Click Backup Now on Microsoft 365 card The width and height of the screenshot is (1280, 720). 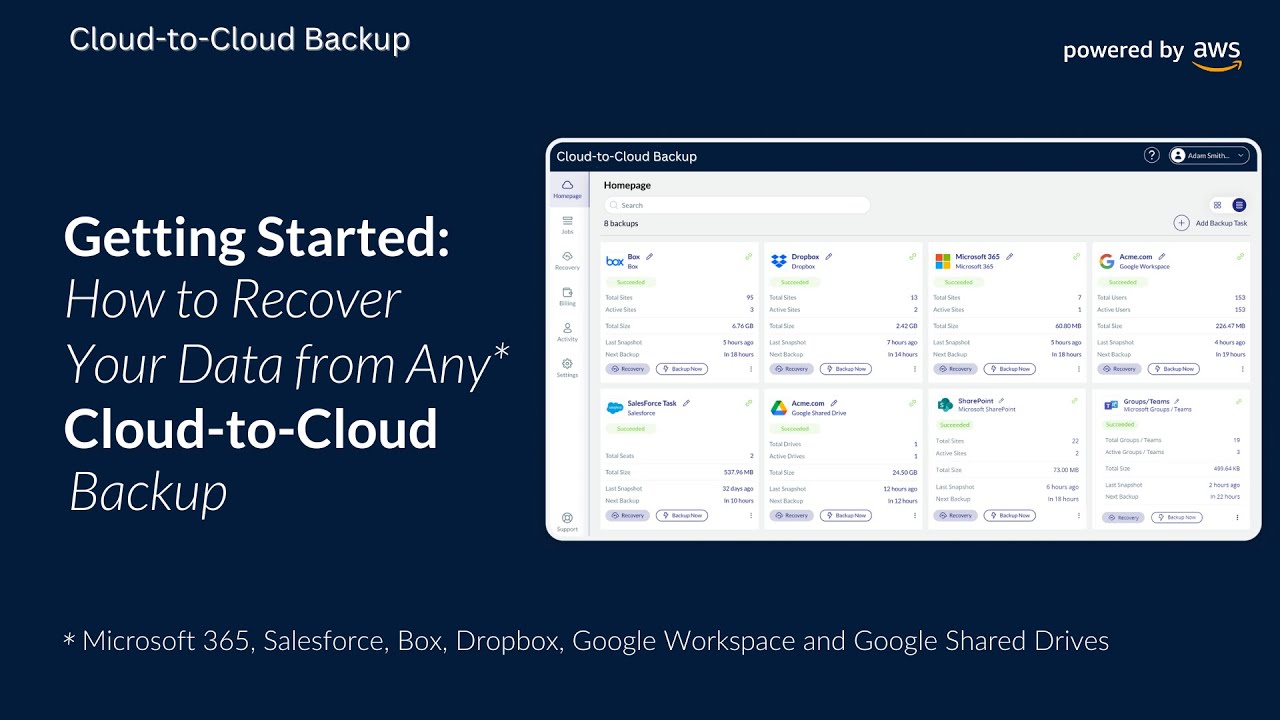[x=1010, y=369]
